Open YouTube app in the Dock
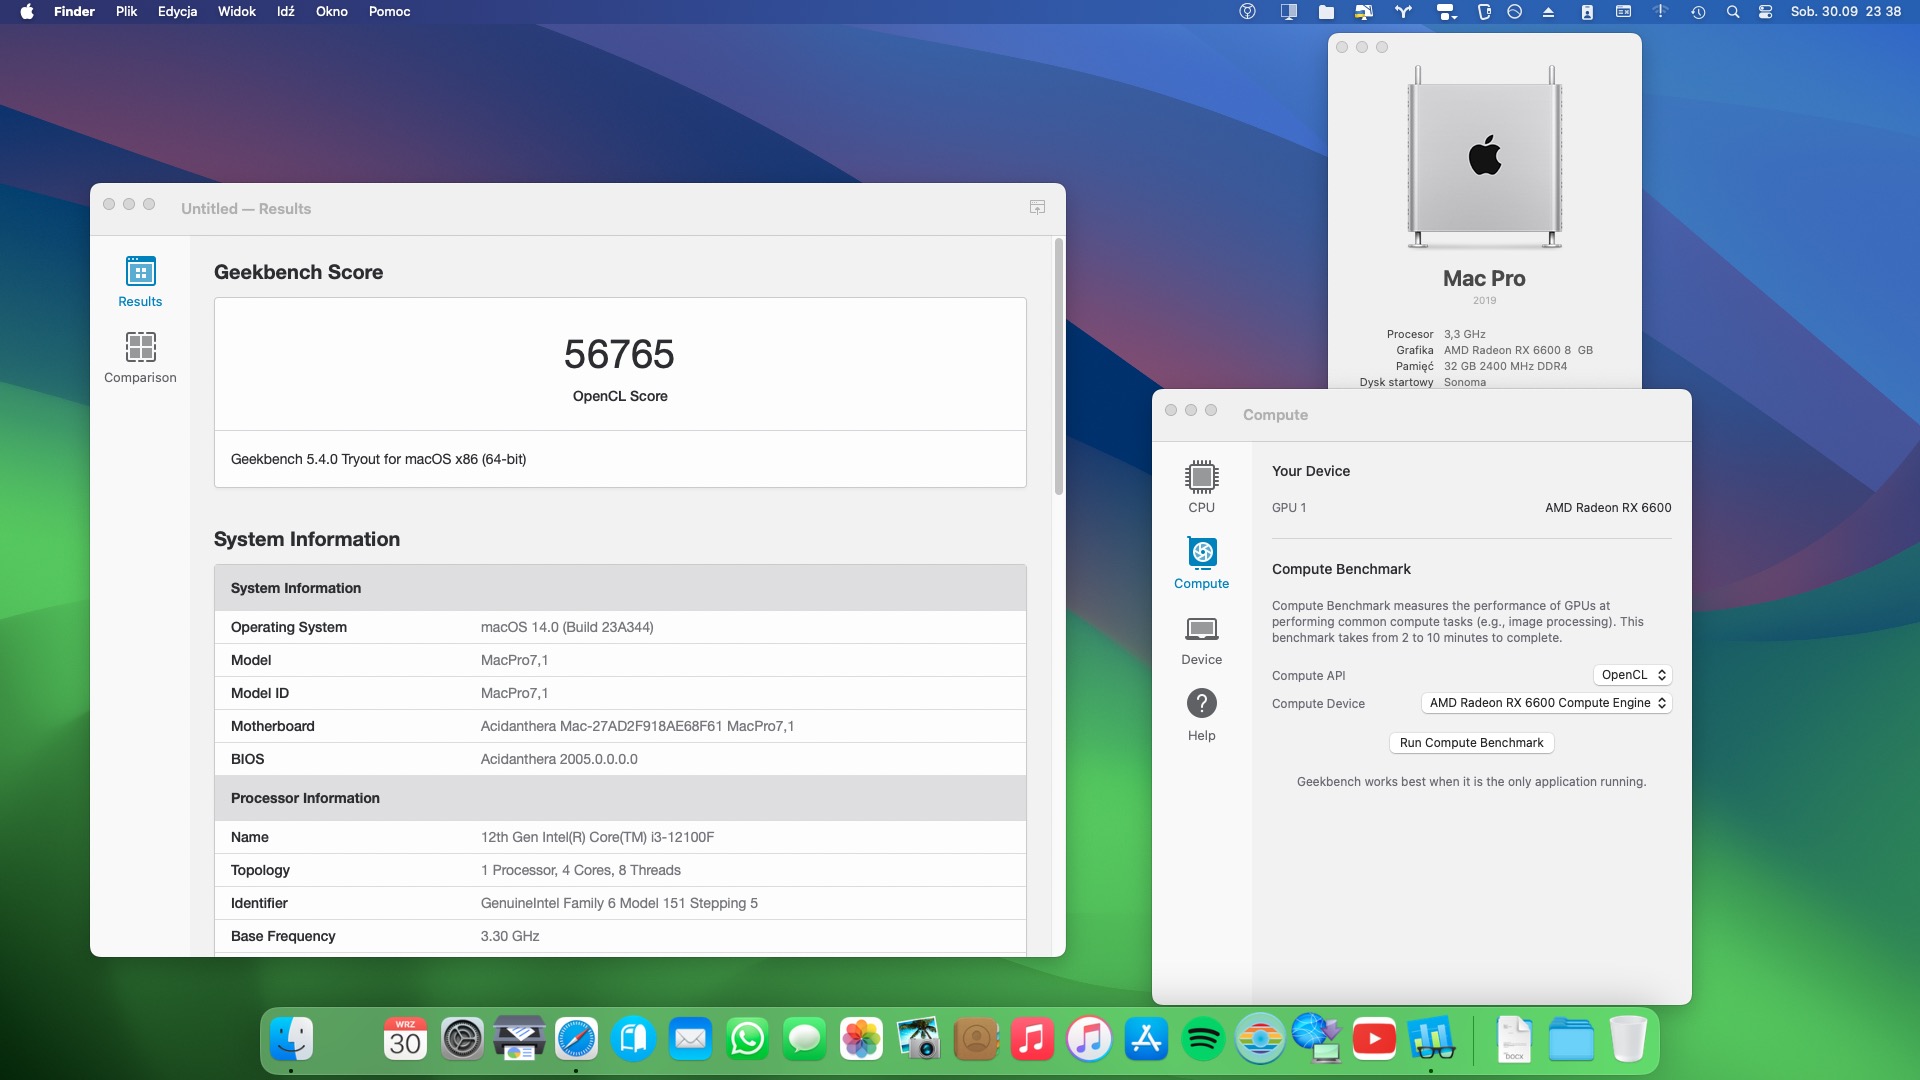This screenshot has height=1080, width=1920. click(x=1374, y=1040)
